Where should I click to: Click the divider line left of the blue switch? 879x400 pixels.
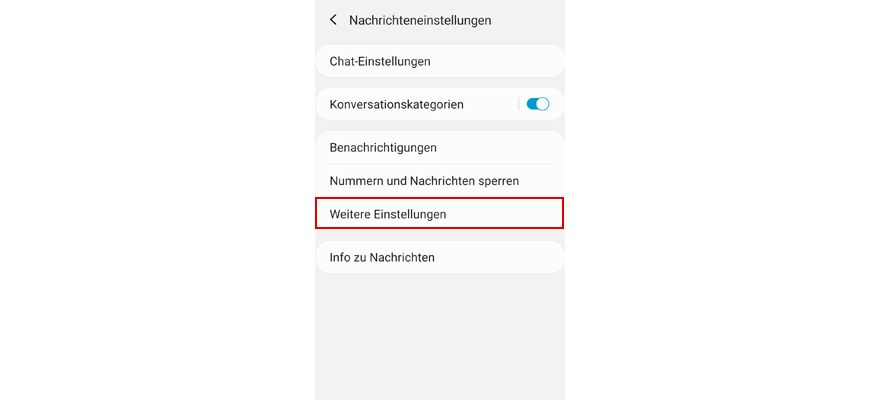coord(519,104)
